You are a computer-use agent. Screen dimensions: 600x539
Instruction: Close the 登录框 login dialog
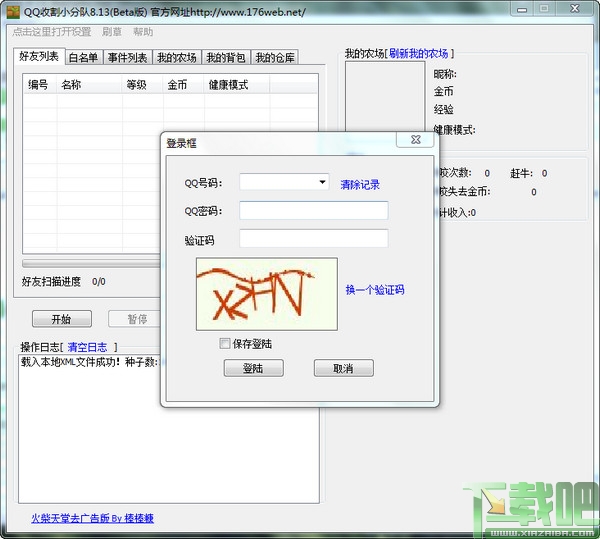pos(415,140)
